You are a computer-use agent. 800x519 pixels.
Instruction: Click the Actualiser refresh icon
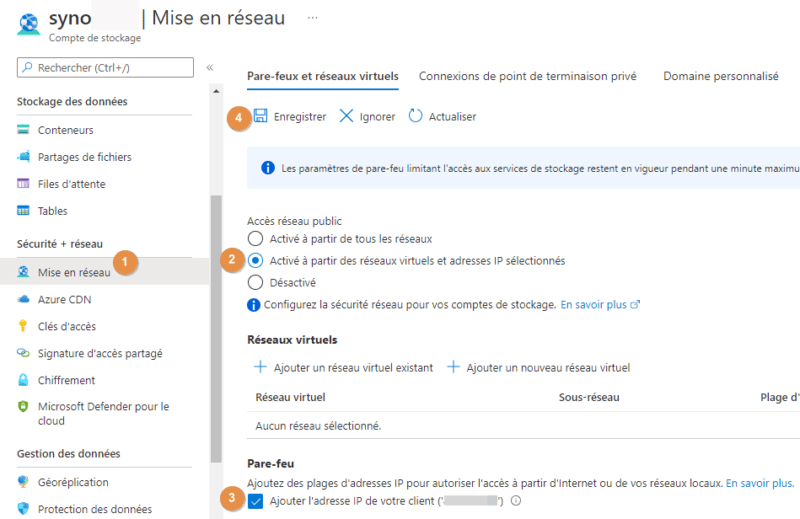[x=415, y=116]
